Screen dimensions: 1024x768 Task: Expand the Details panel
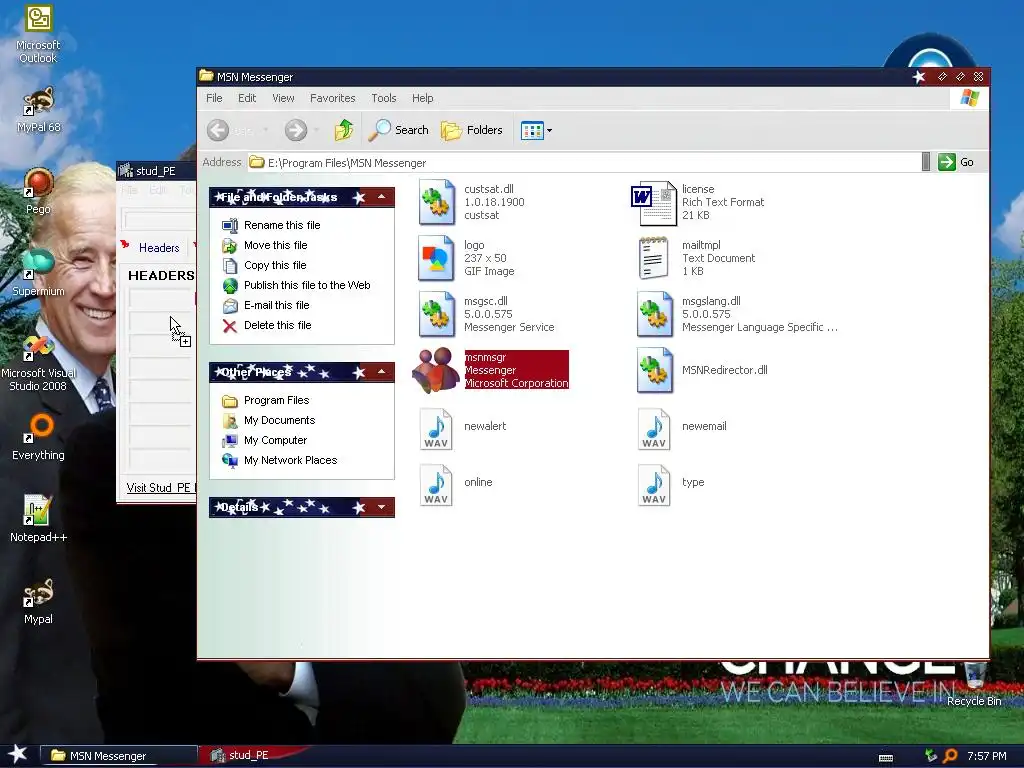point(381,507)
